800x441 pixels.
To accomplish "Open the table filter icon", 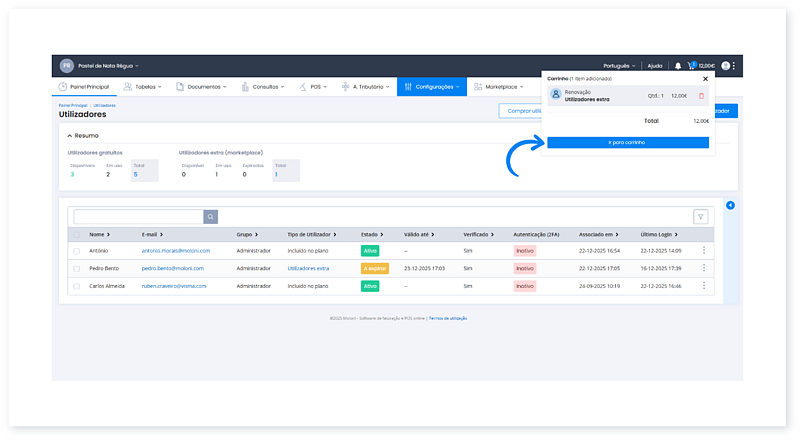I will [700, 216].
